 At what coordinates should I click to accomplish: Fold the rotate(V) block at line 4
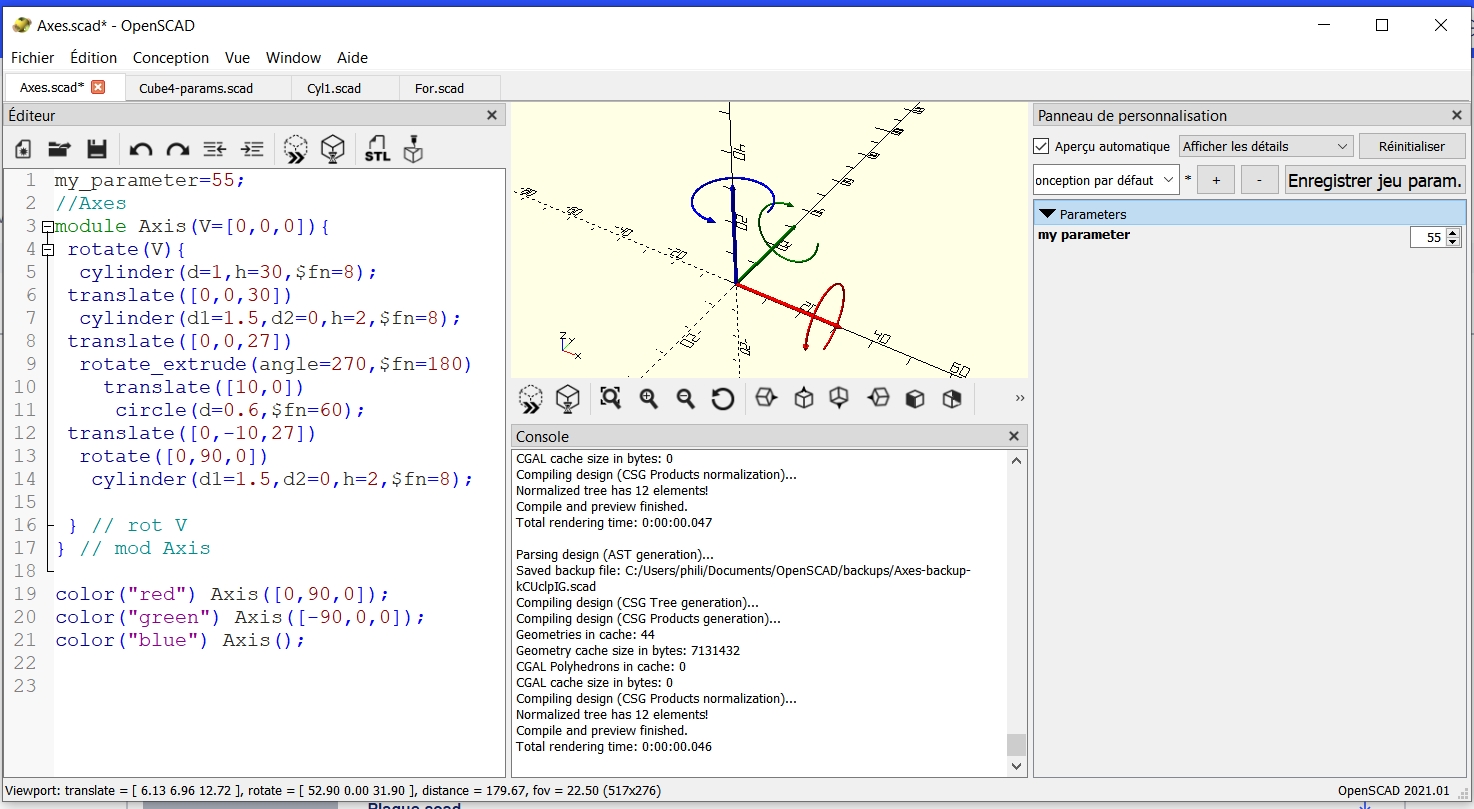tap(47, 250)
